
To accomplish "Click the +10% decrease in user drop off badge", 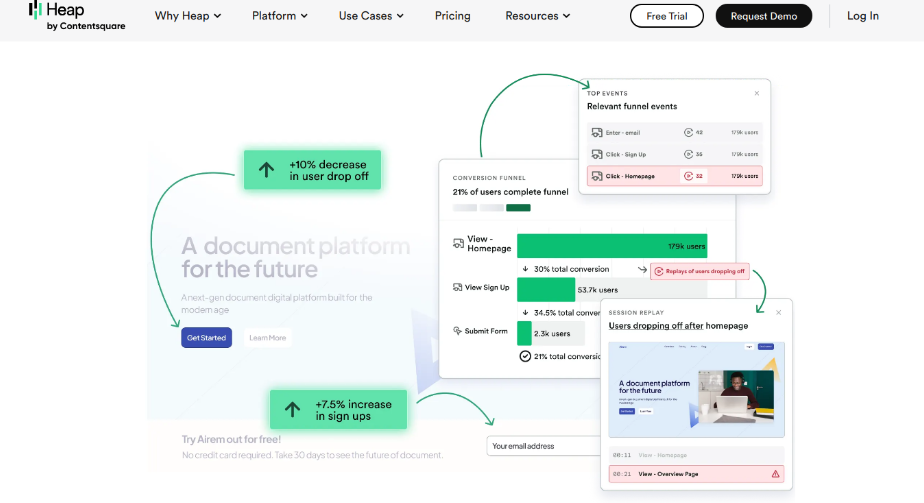I will (x=312, y=170).
